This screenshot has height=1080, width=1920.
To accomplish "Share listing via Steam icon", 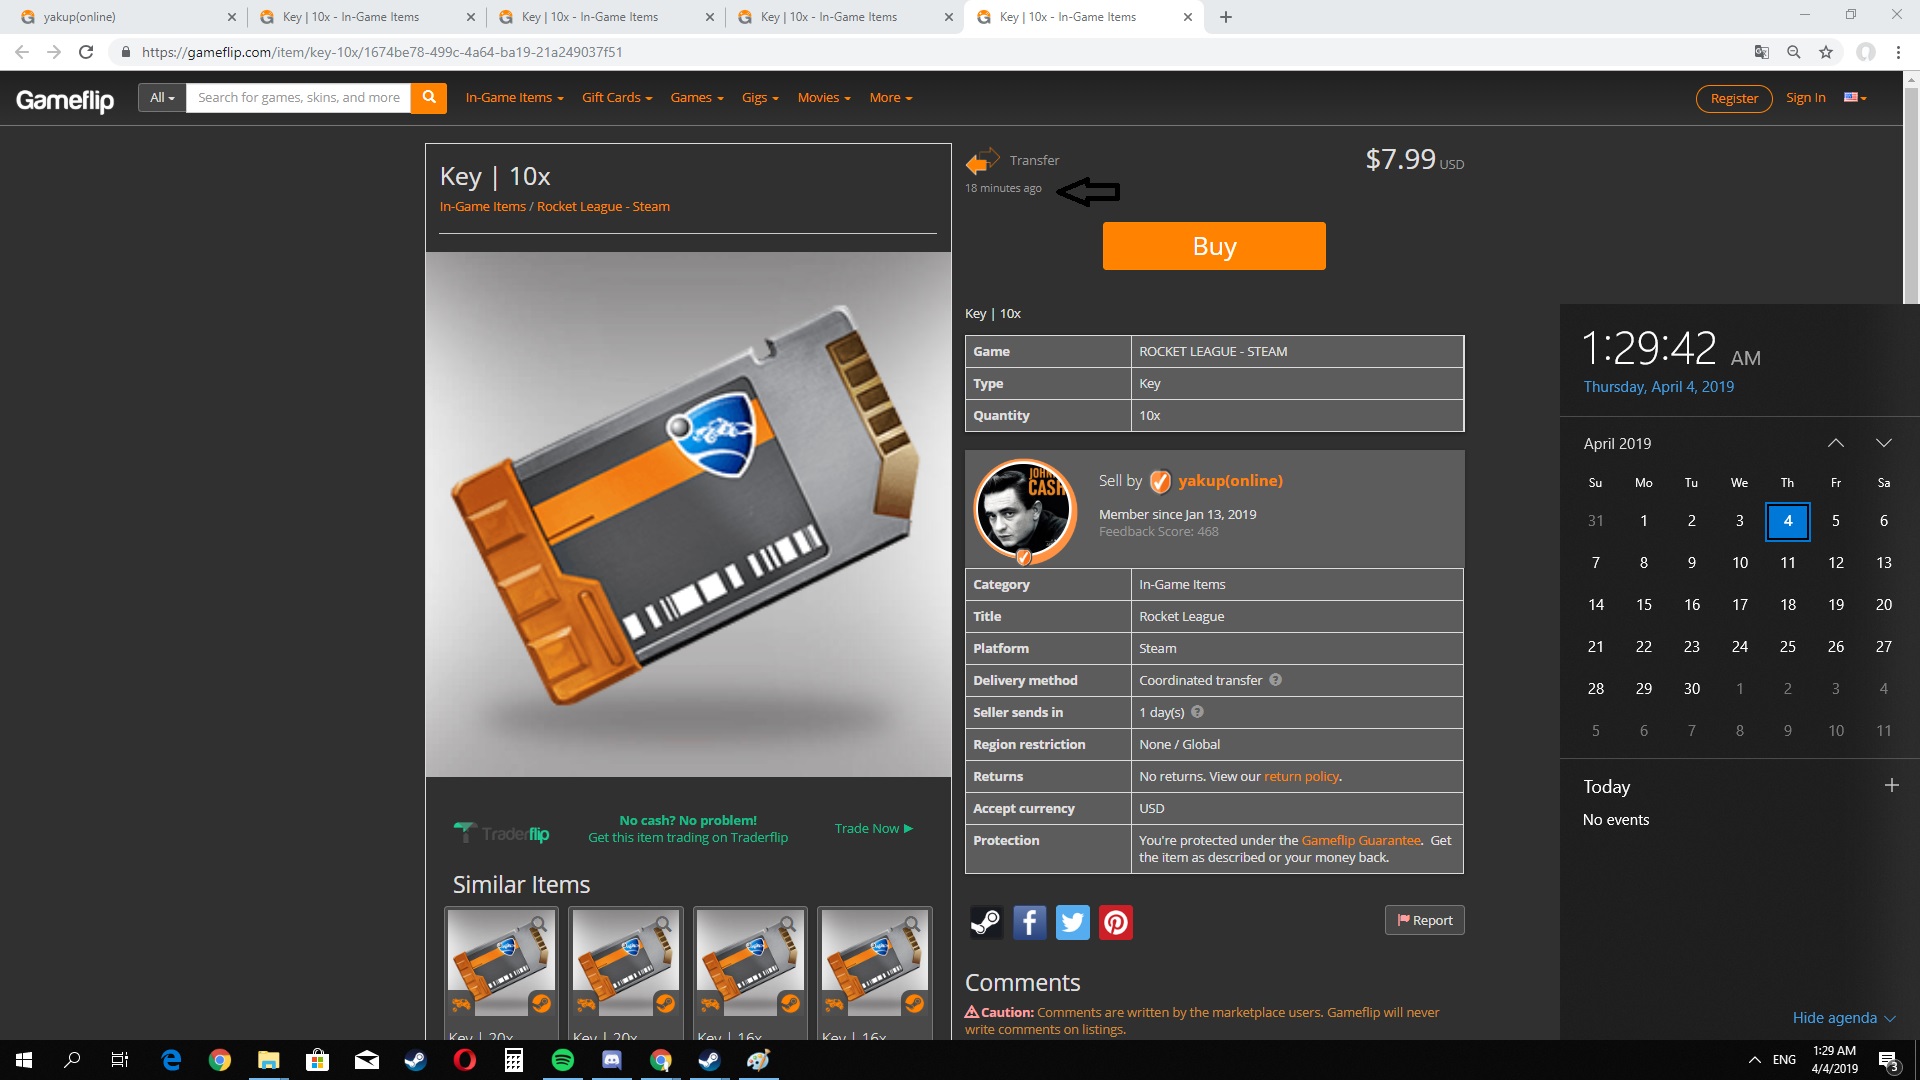I will point(986,922).
